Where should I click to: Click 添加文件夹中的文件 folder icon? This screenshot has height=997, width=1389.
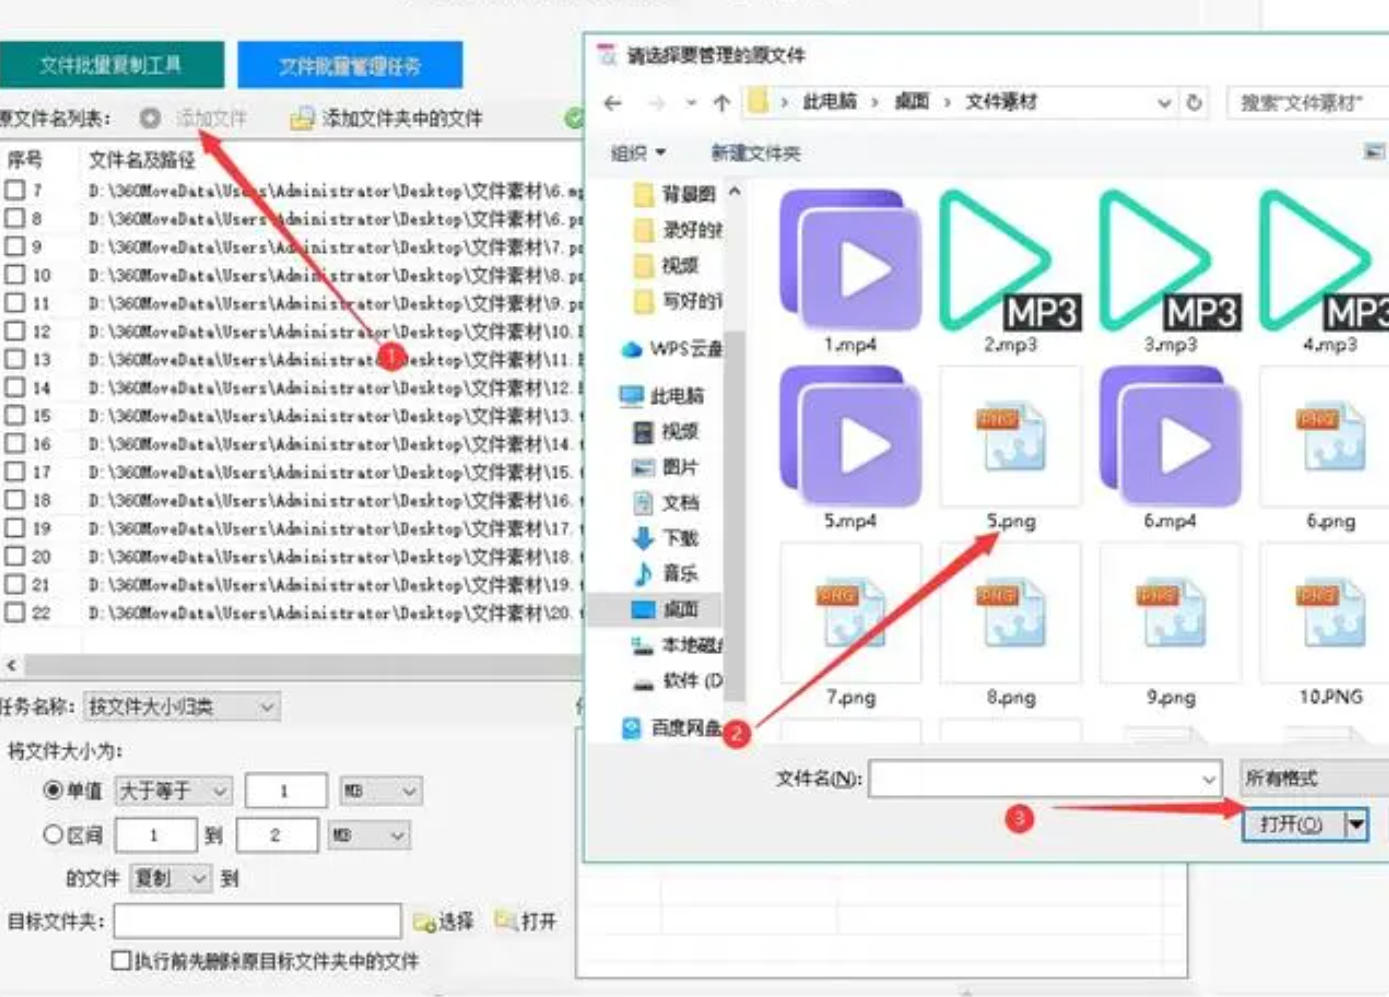tap(301, 119)
